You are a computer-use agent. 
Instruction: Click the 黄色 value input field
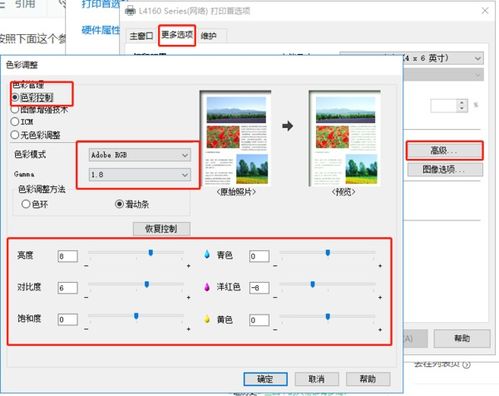point(259,320)
